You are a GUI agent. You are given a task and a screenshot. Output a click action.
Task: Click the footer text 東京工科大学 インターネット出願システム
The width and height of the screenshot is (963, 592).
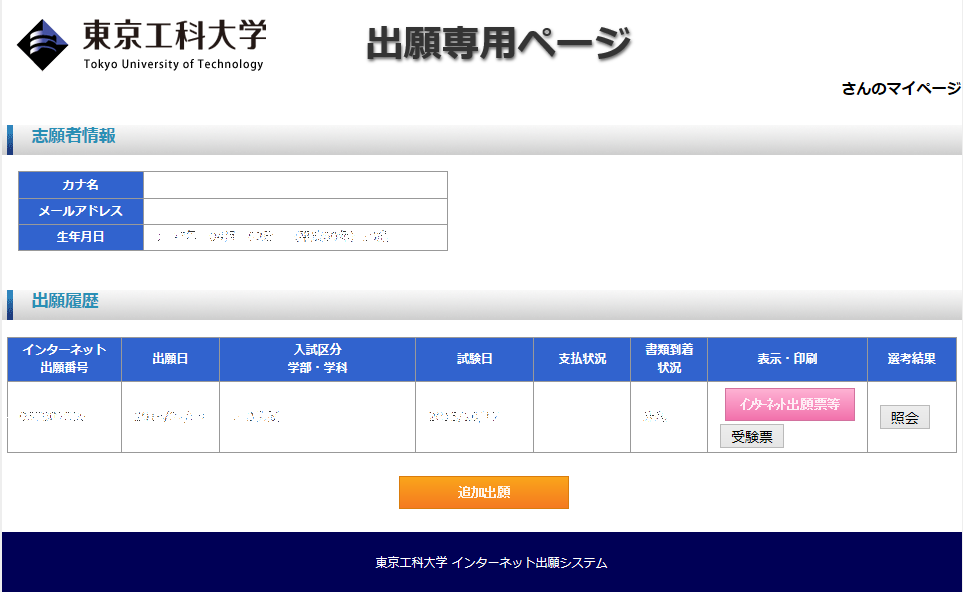tap(491, 563)
